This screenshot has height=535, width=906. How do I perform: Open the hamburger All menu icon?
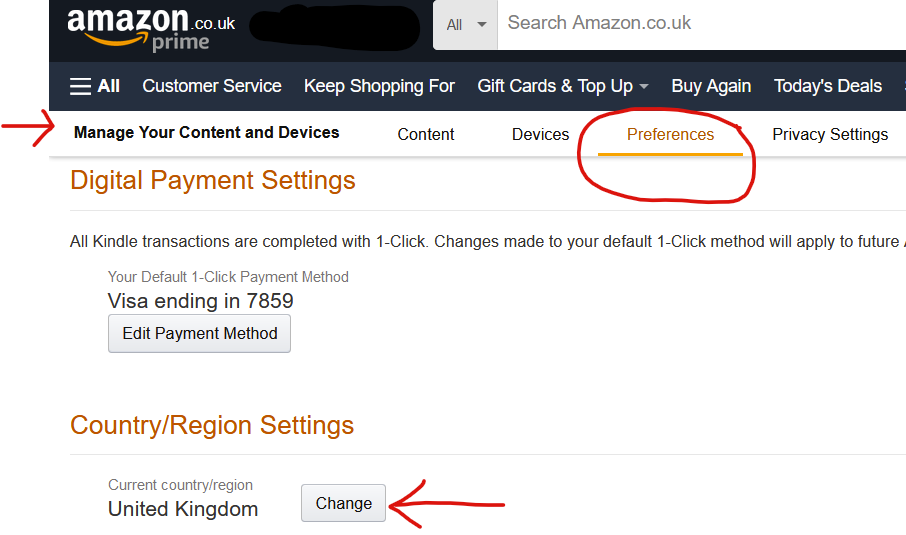(x=81, y=86)
